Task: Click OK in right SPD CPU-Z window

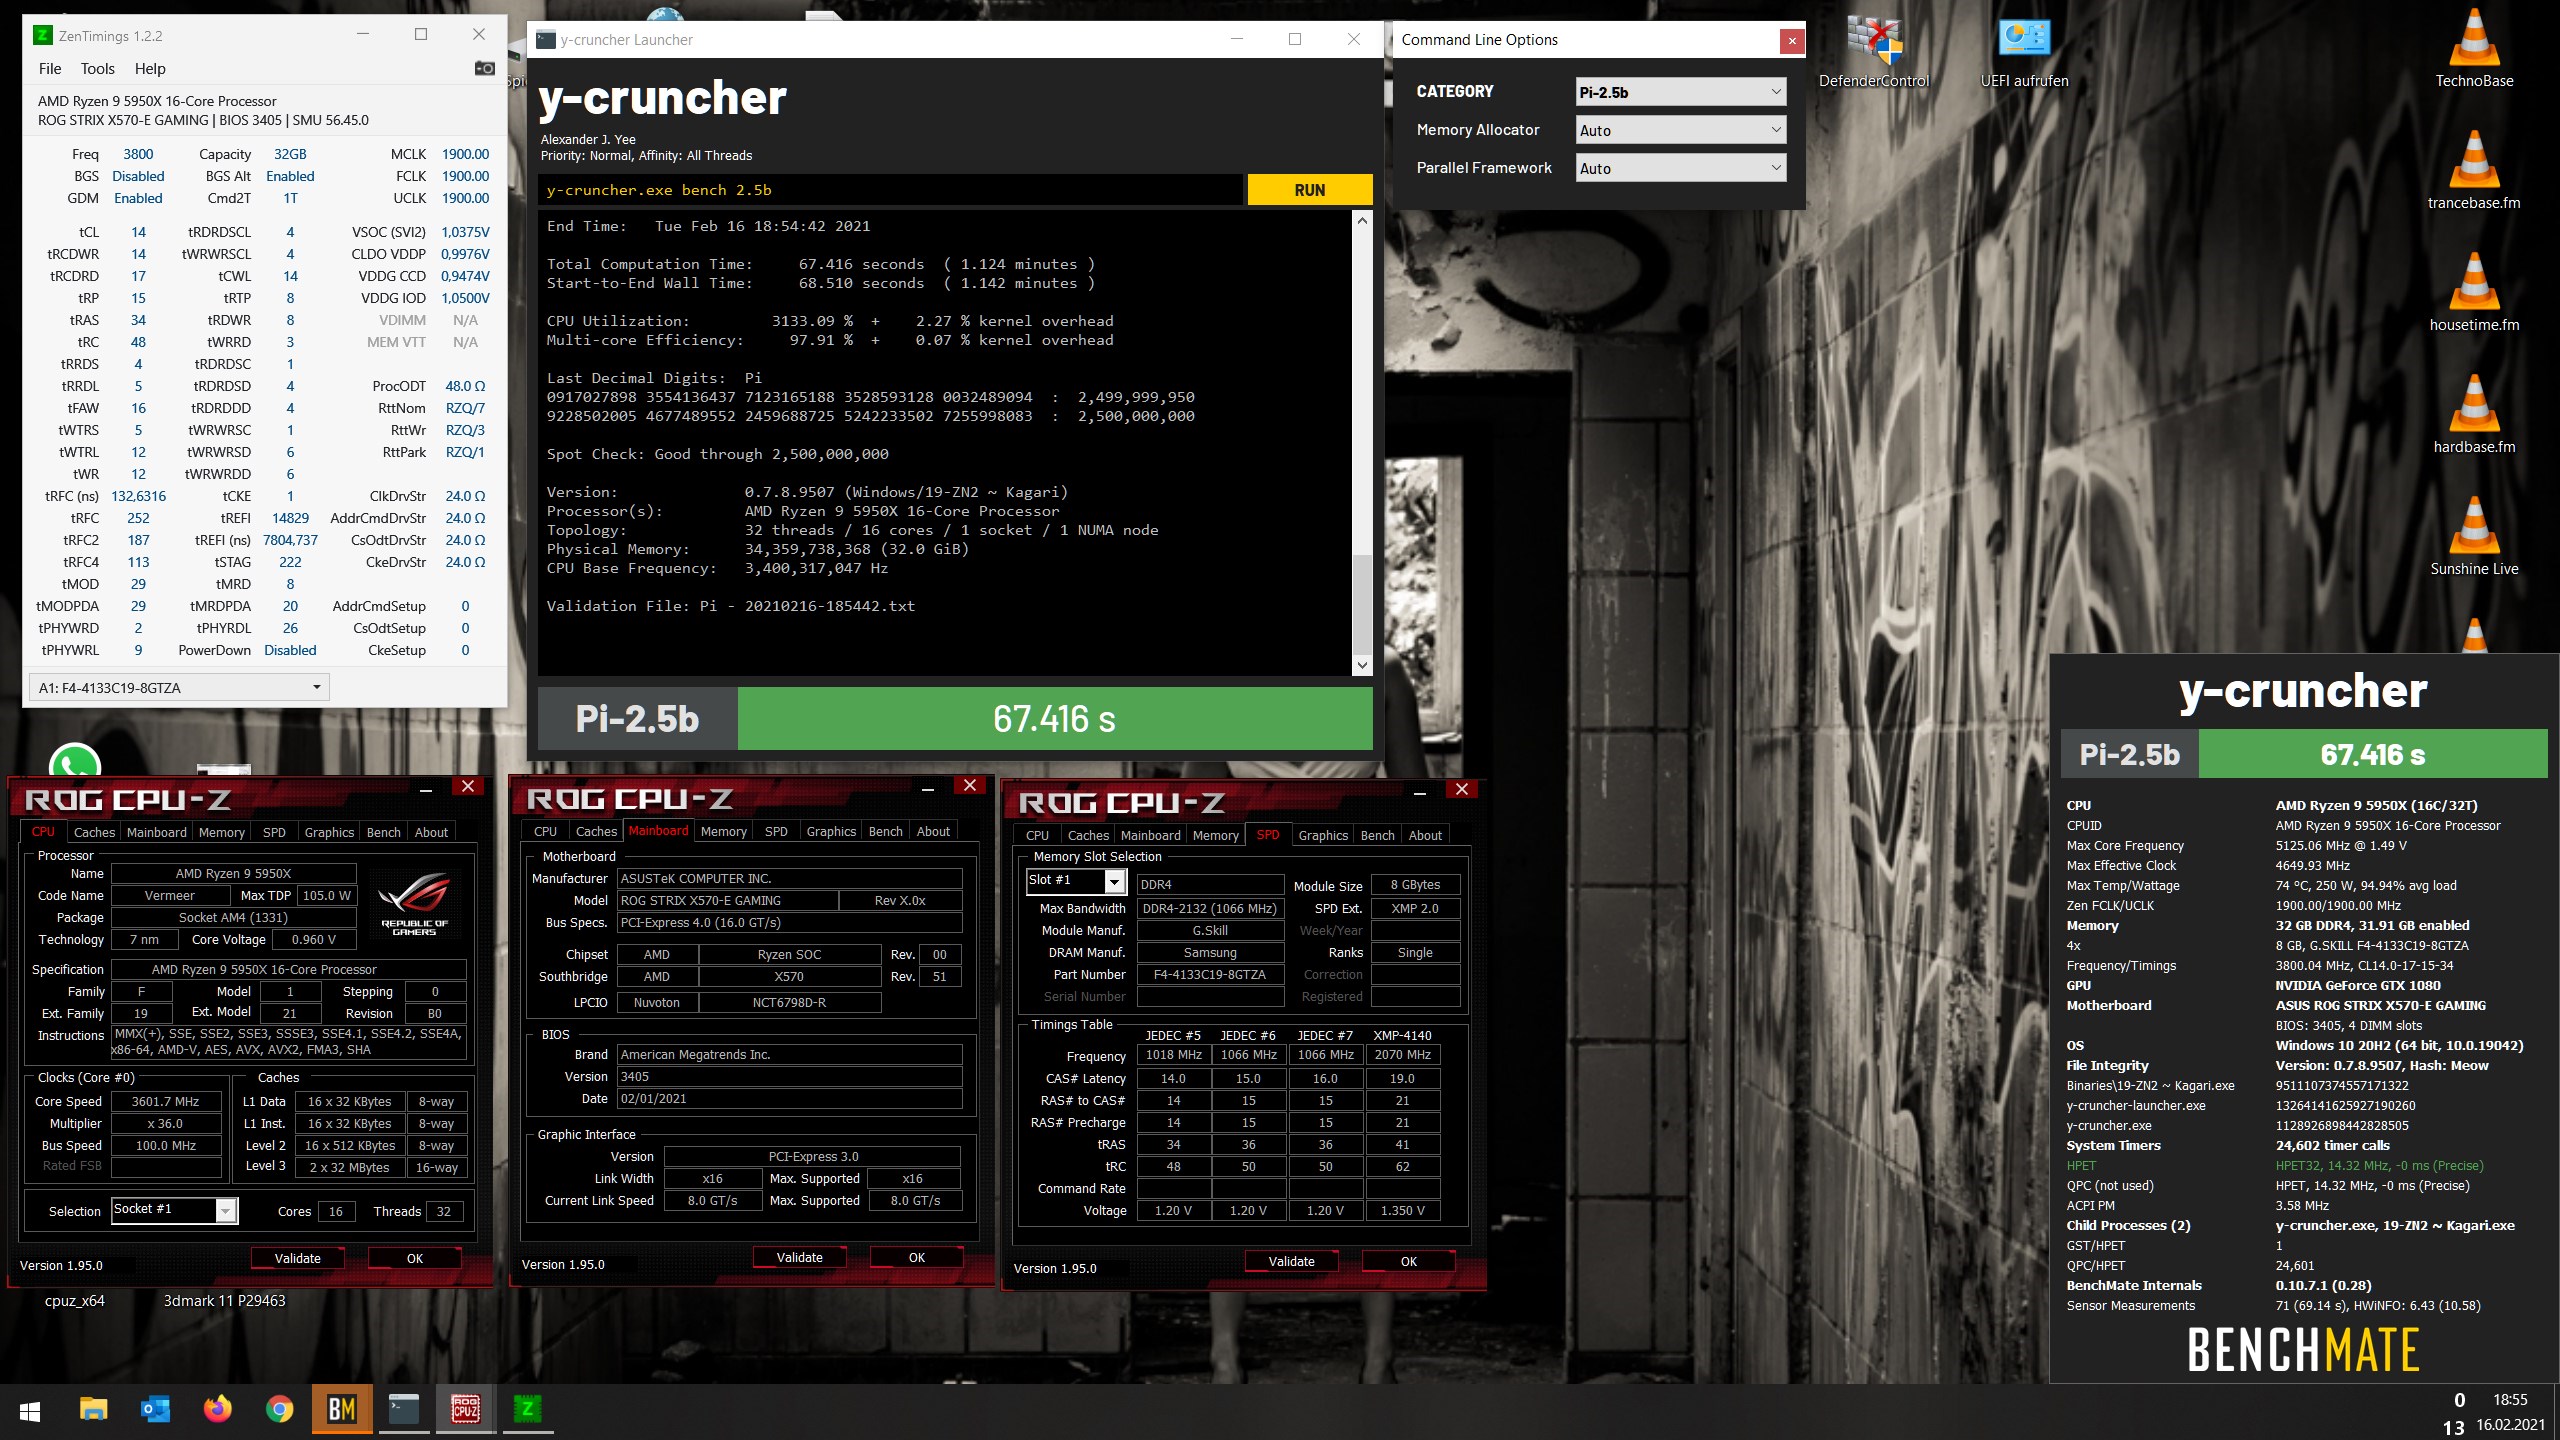Action: point(1408,1261)
